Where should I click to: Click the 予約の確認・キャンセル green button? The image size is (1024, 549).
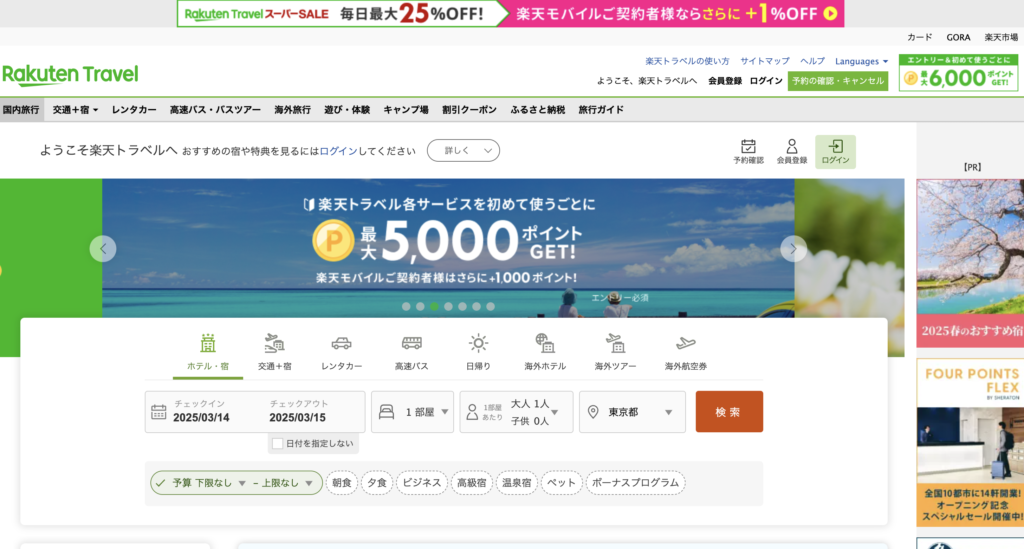(x=838, y=81)
